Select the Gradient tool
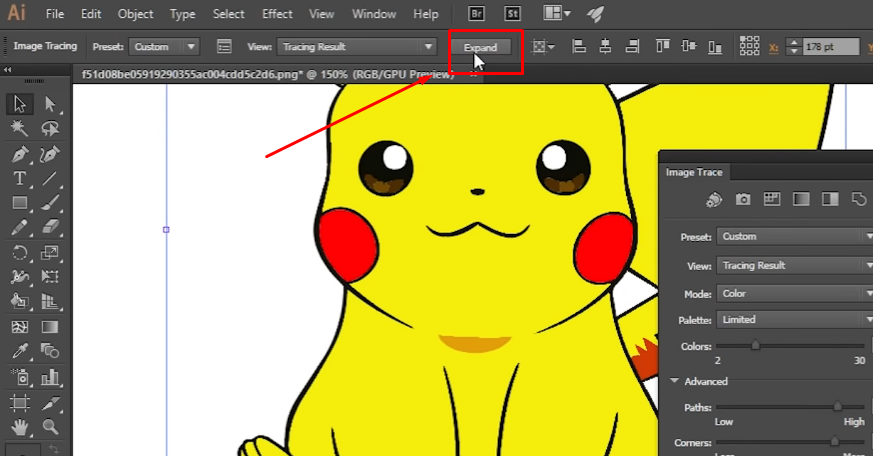The height and width of the screenshot is (456, 873). (50, 327)
